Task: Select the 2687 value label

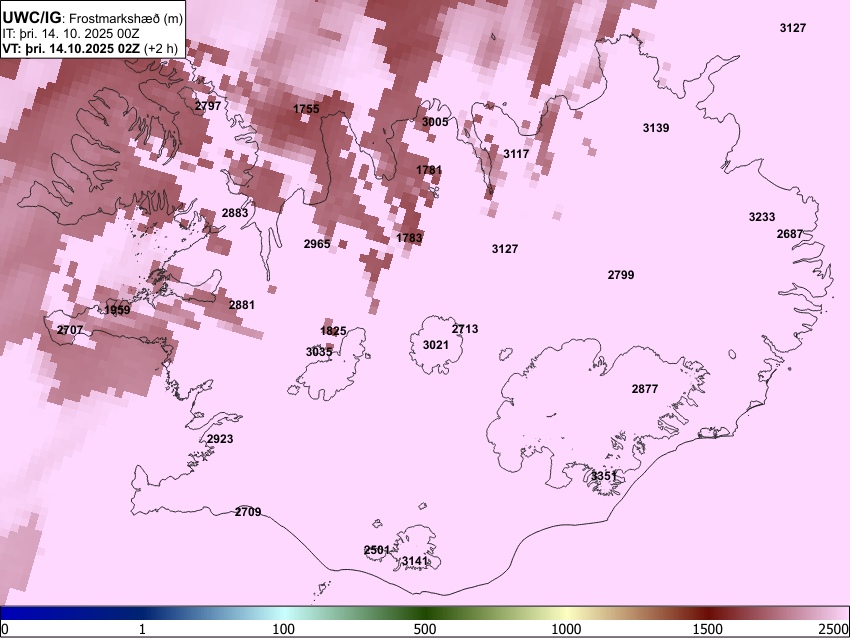Action: click(790, 234)
